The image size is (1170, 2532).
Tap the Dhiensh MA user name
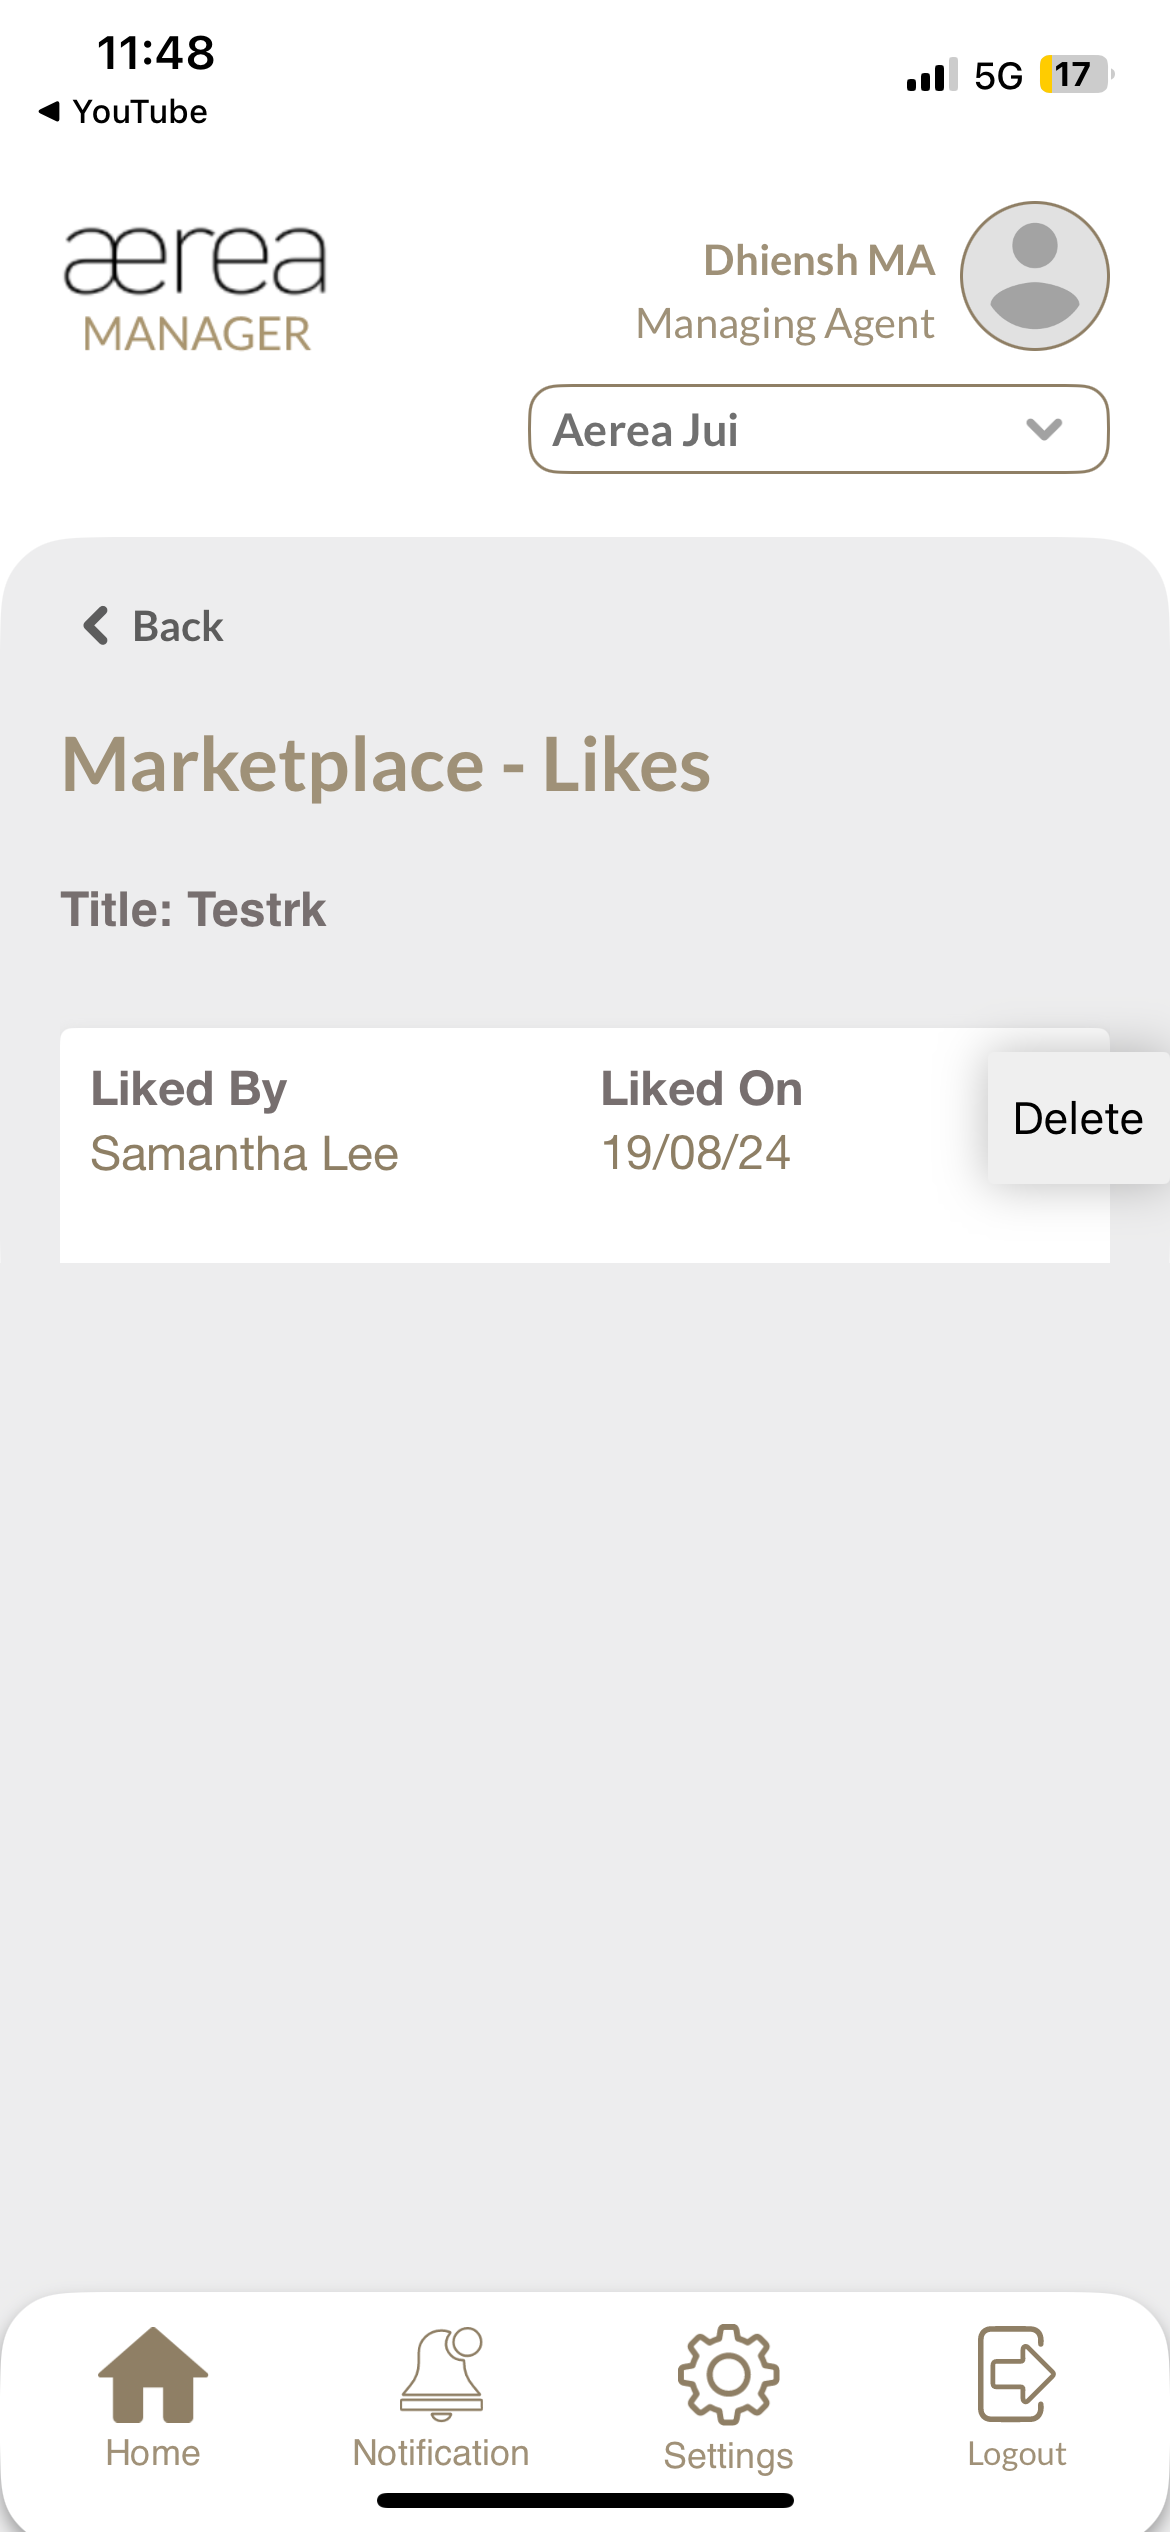point(819,261)
